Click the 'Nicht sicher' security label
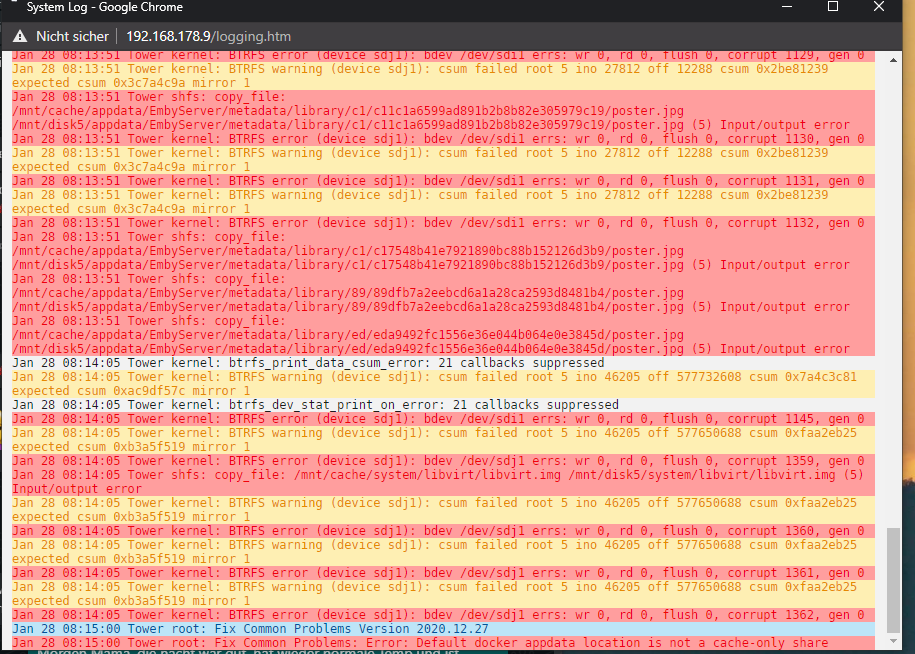The image size is (915, 654). (x=72, y=36)
